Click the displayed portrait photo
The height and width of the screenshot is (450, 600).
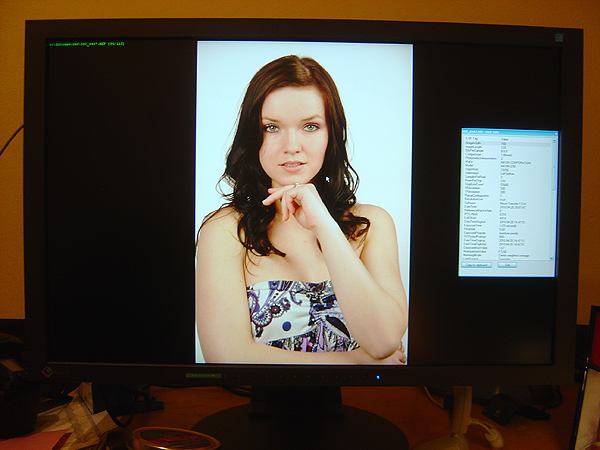(304, 202)
